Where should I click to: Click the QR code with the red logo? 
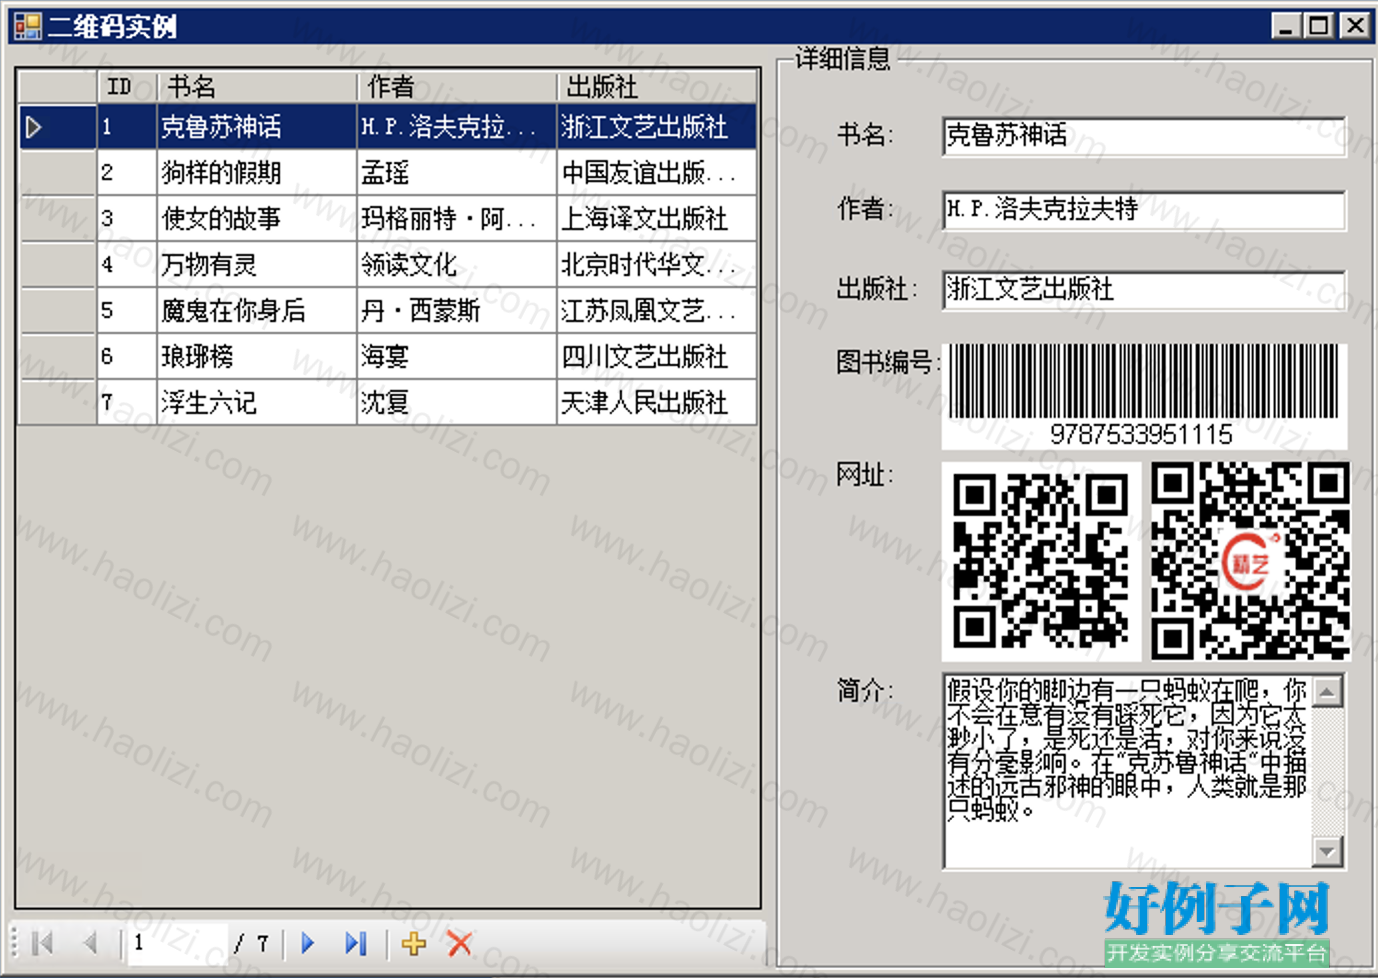click(1250, 561)
